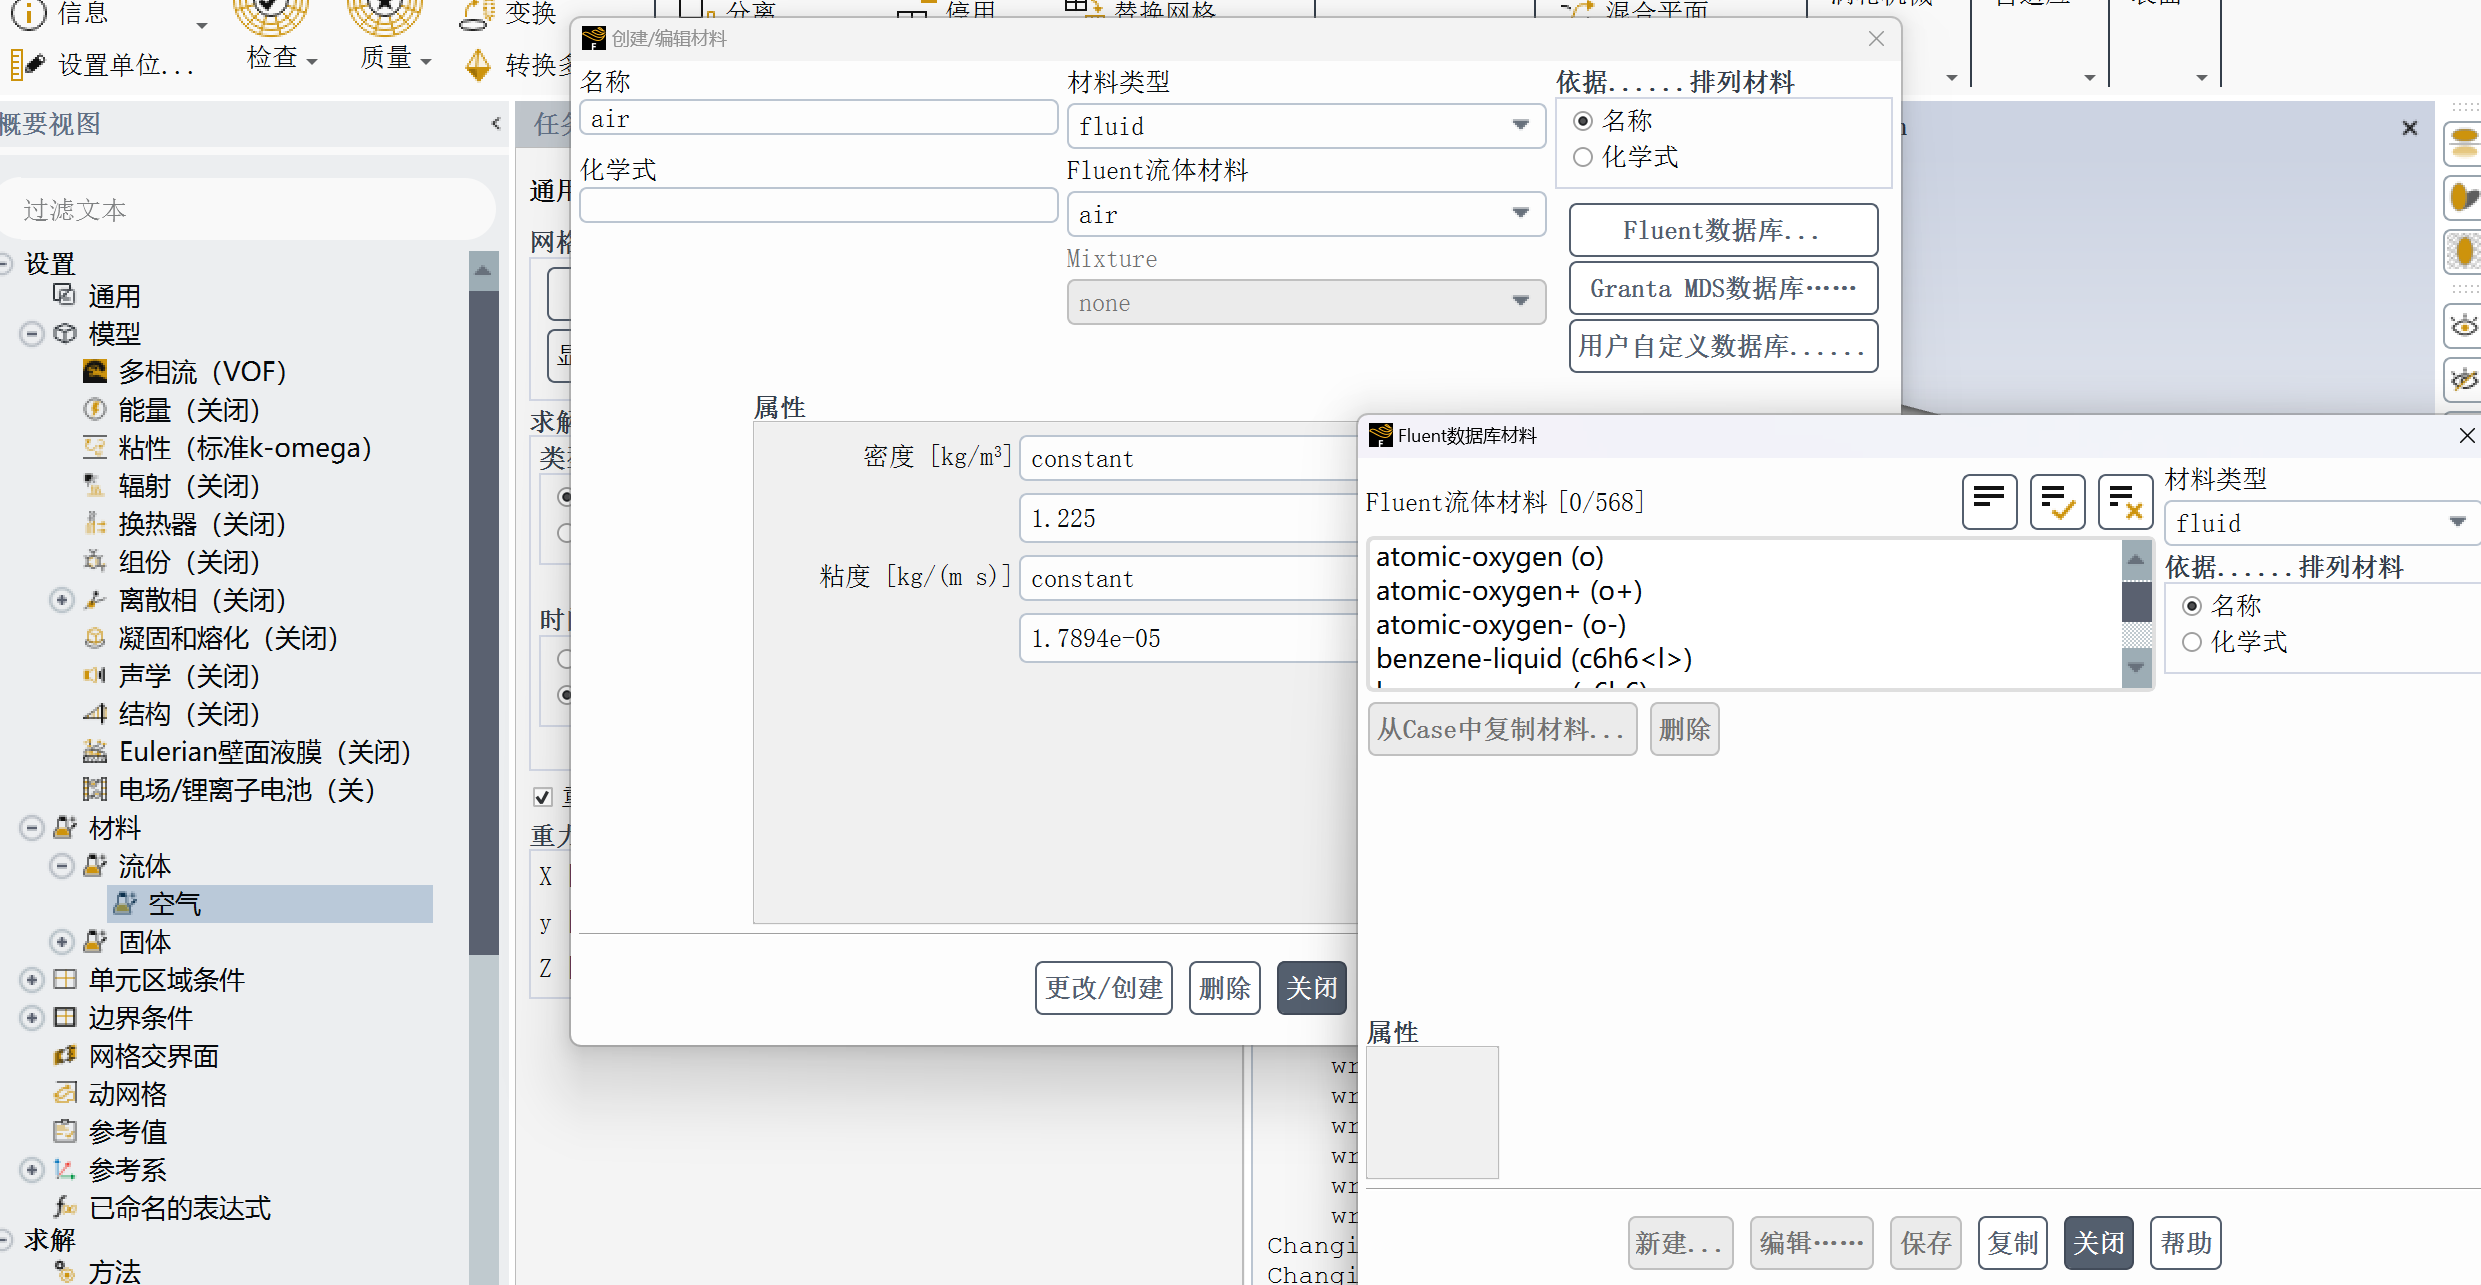The width and height of the screenshot is (2481, 1285).
Task: Click the density value 1.225 field
Action: point(1189,518)
